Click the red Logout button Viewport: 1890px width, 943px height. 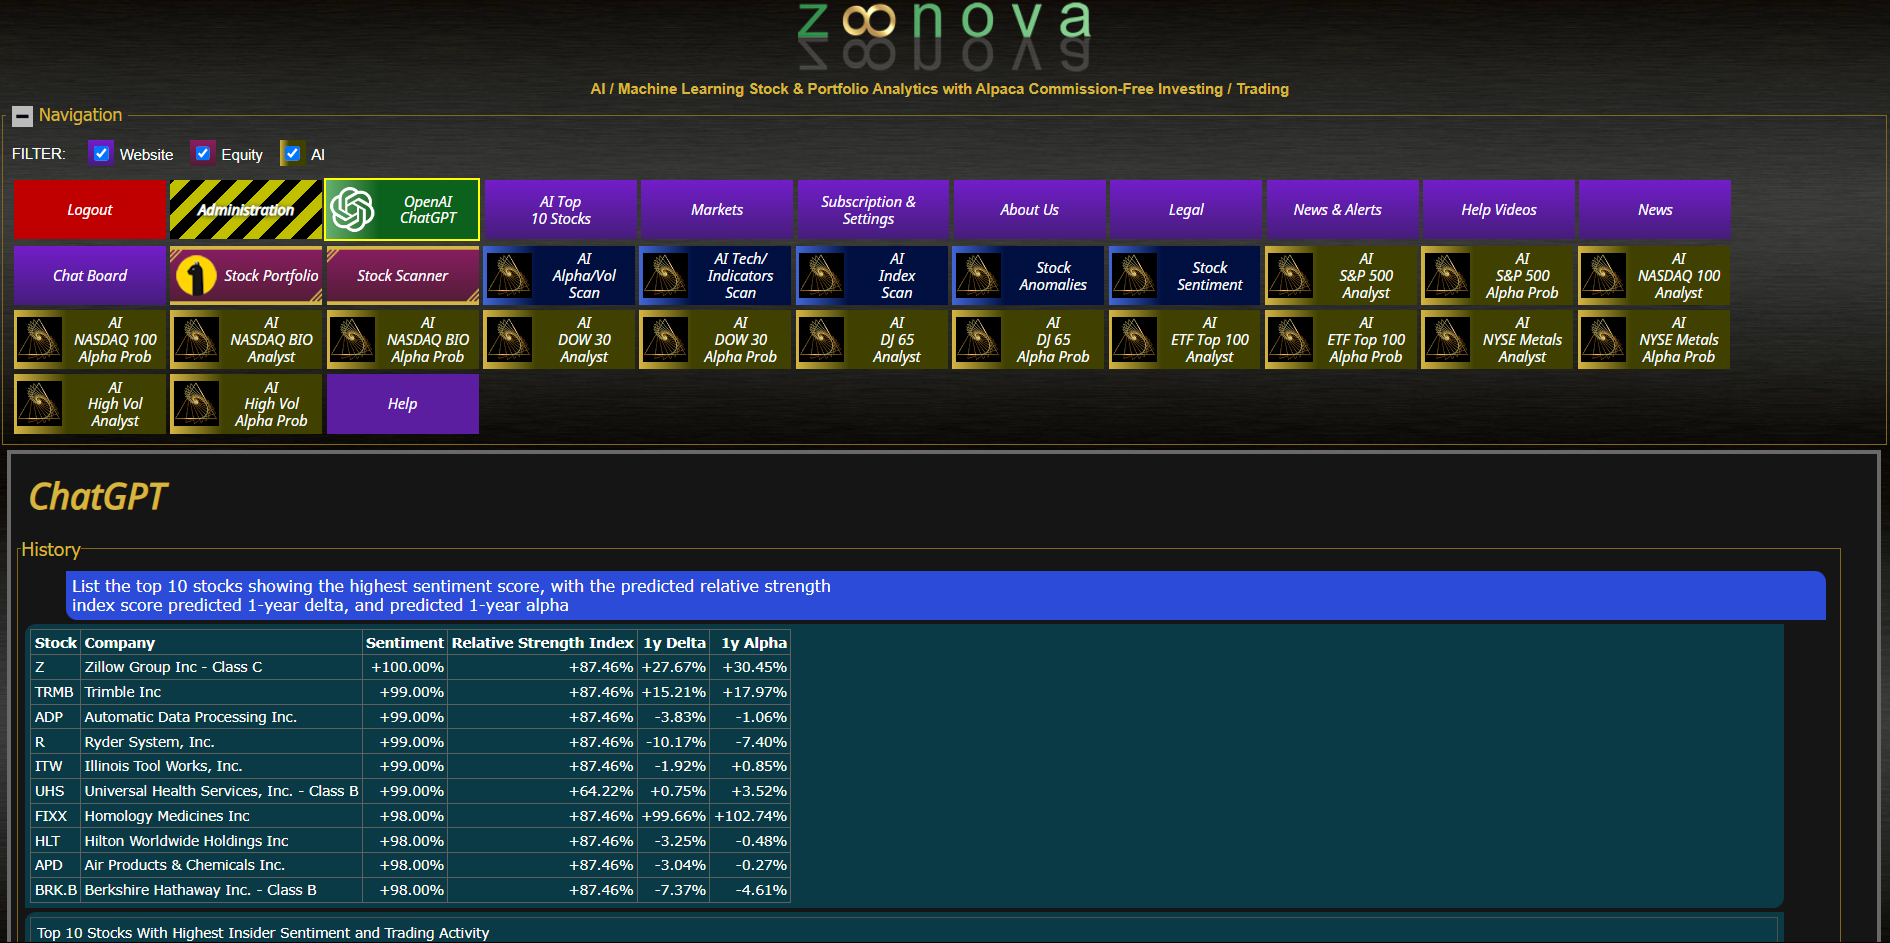[90, 210]
